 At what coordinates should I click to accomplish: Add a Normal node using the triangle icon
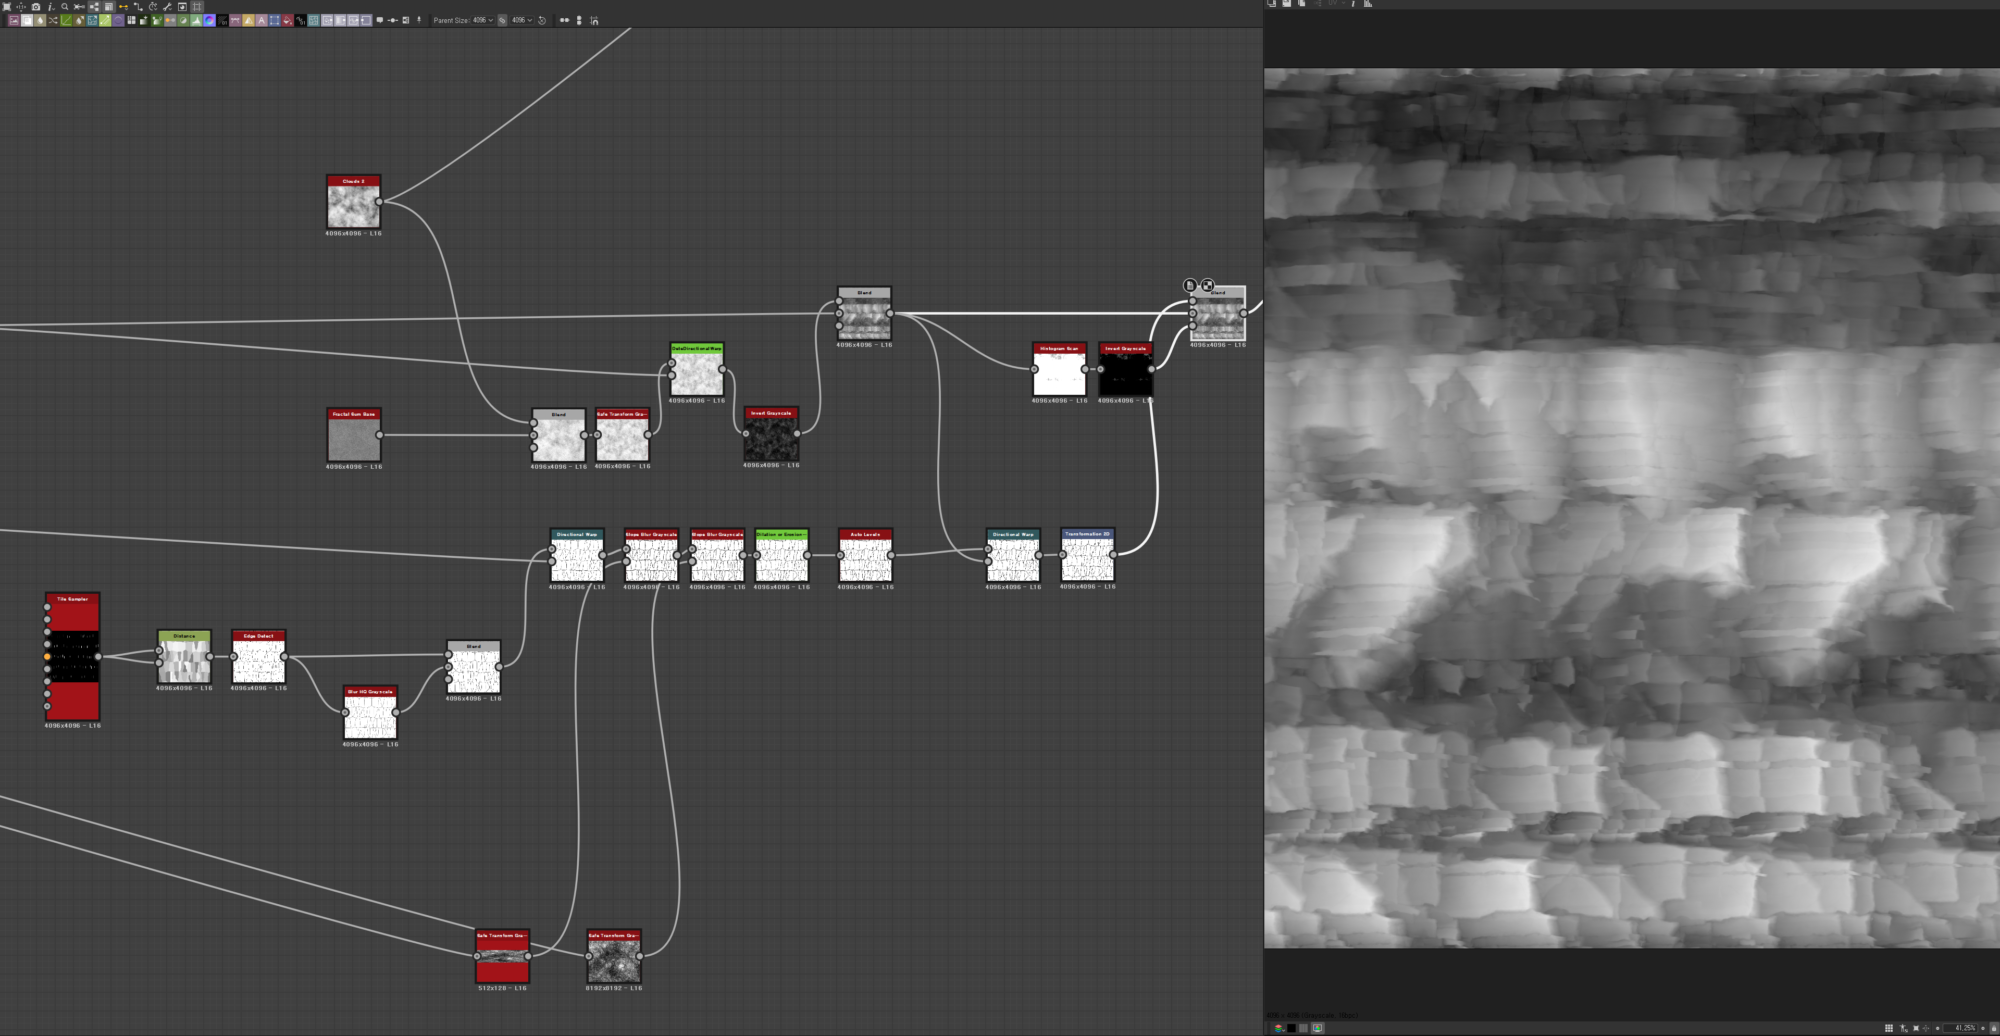coord(248,20)
